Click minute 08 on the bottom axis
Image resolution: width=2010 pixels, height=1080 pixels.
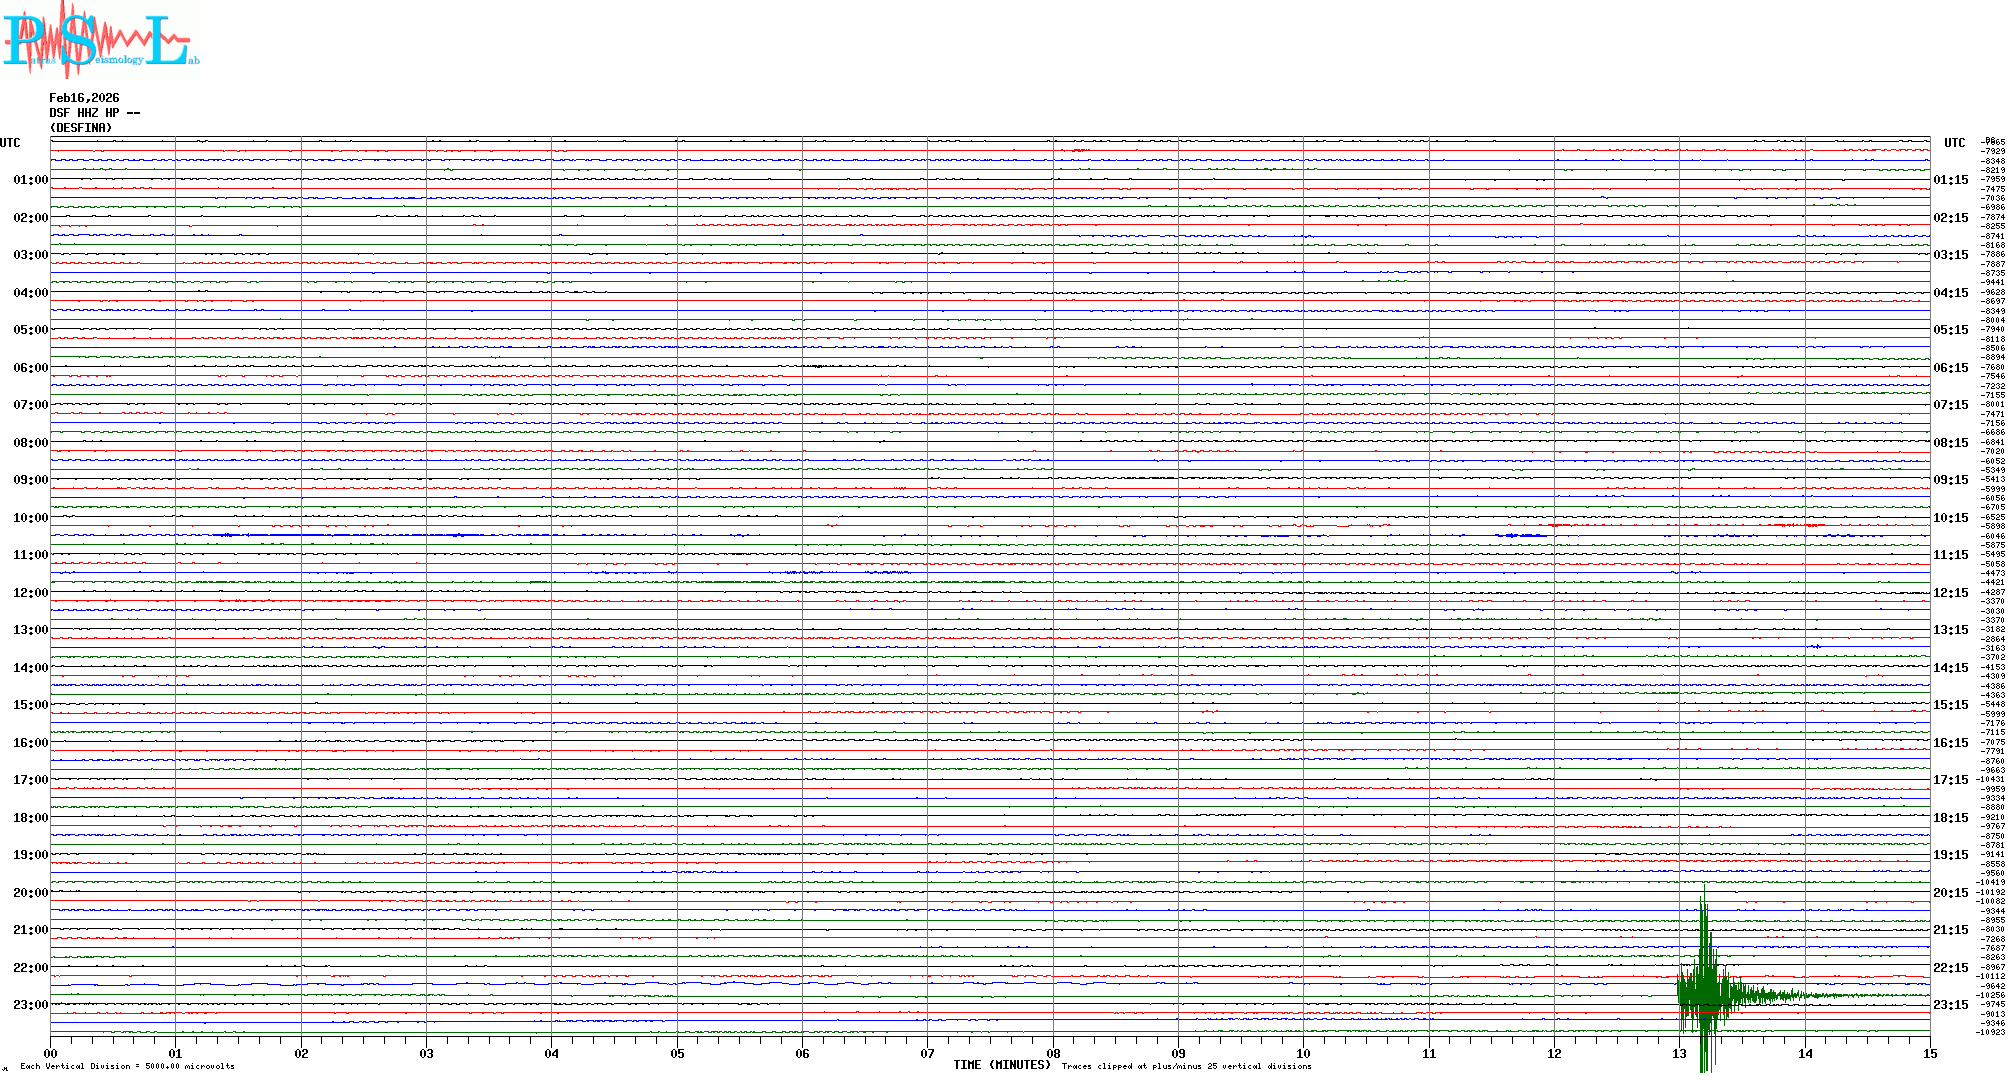coord(1053,1053)
